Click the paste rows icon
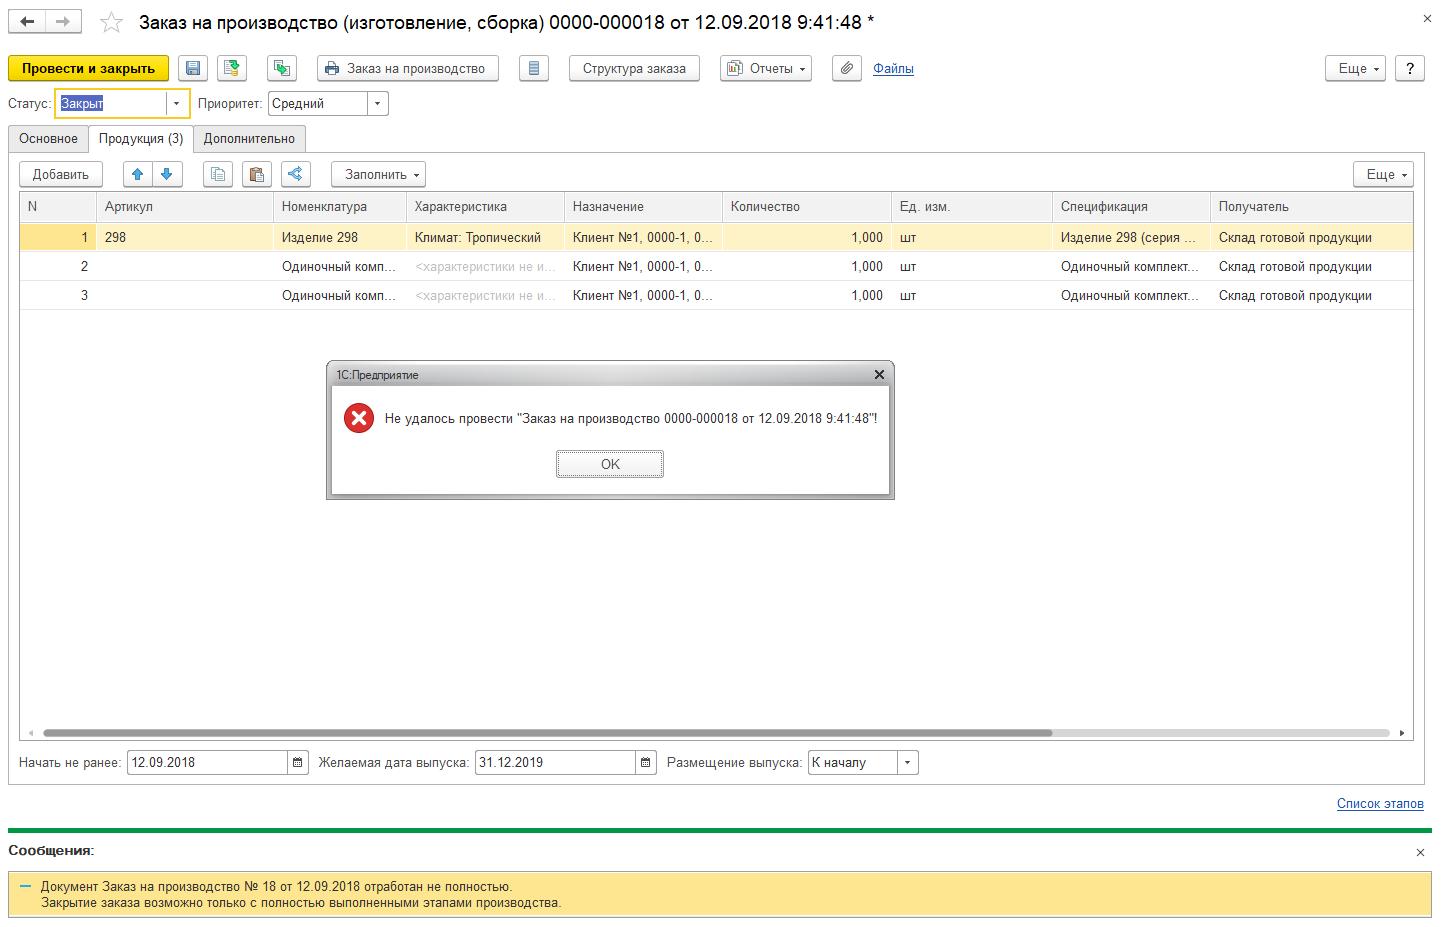The height and width of the screenshot is (927, 1441). pos(257,174)
